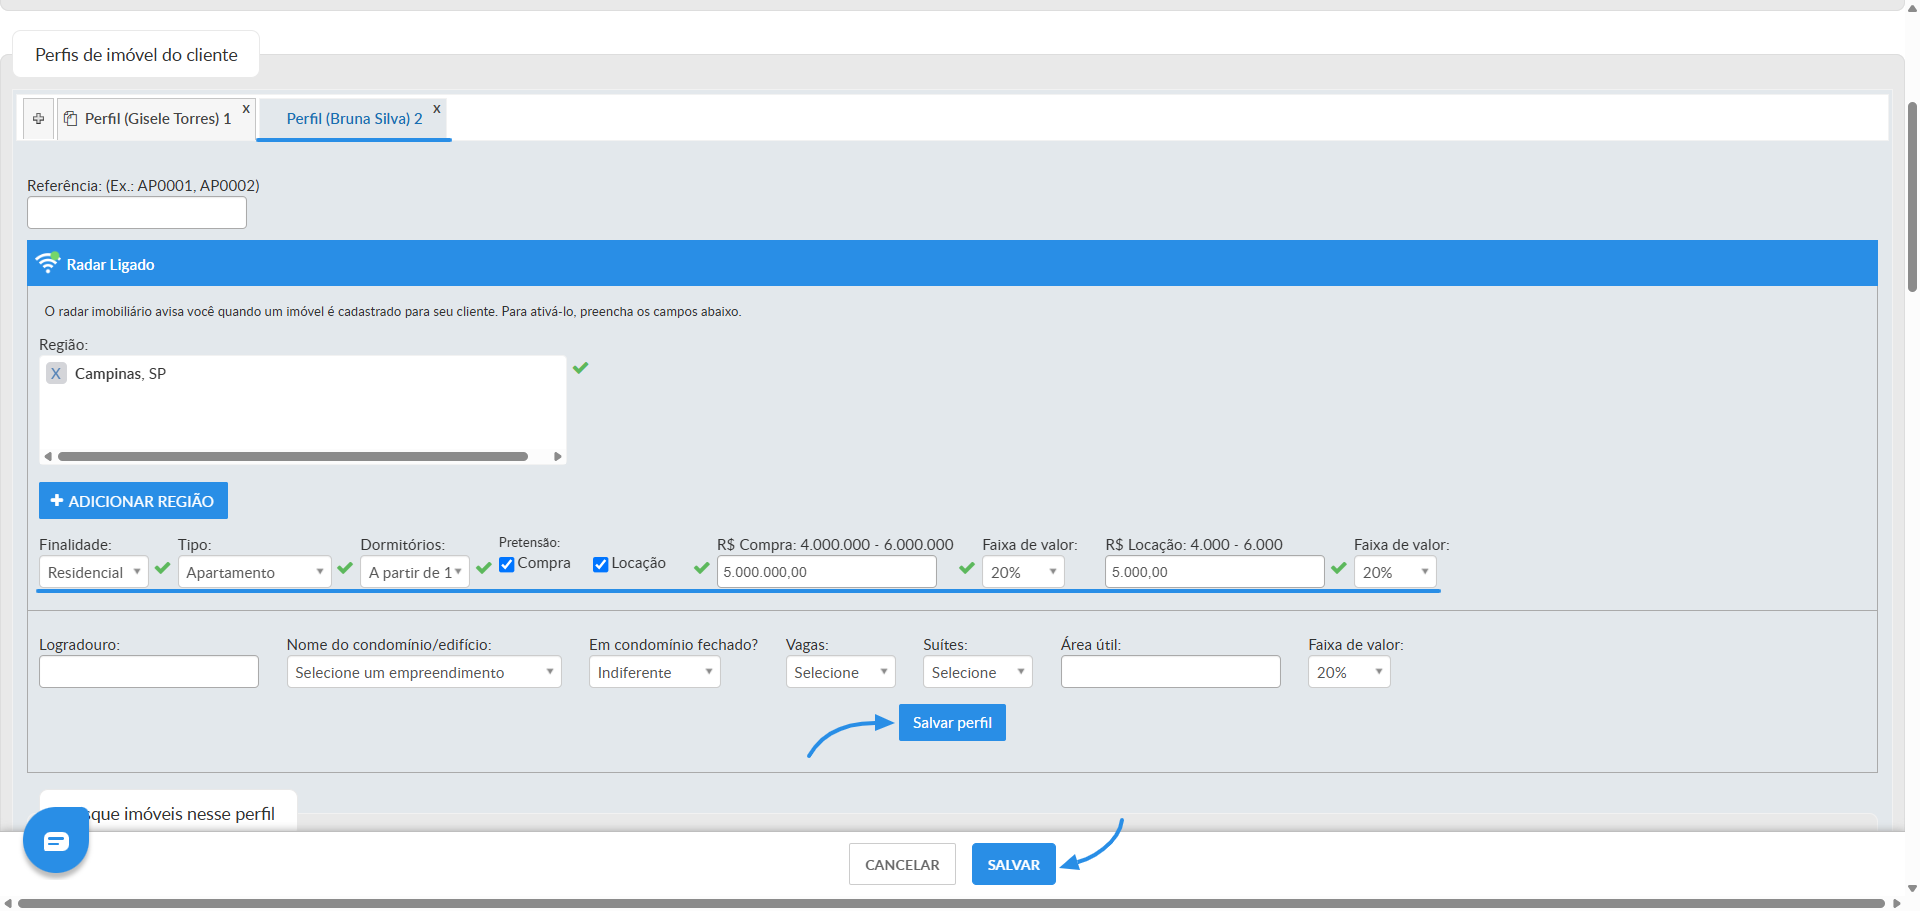Open Faixa de valor dropdown for Área útil

tap(1349, 672)
